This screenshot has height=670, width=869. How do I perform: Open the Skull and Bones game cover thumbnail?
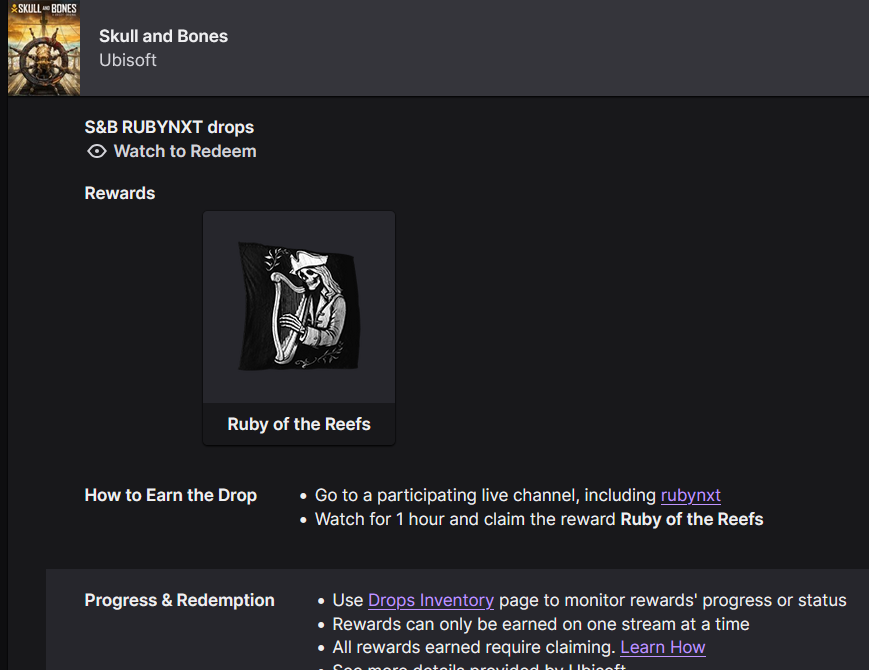tap(44, 48)
